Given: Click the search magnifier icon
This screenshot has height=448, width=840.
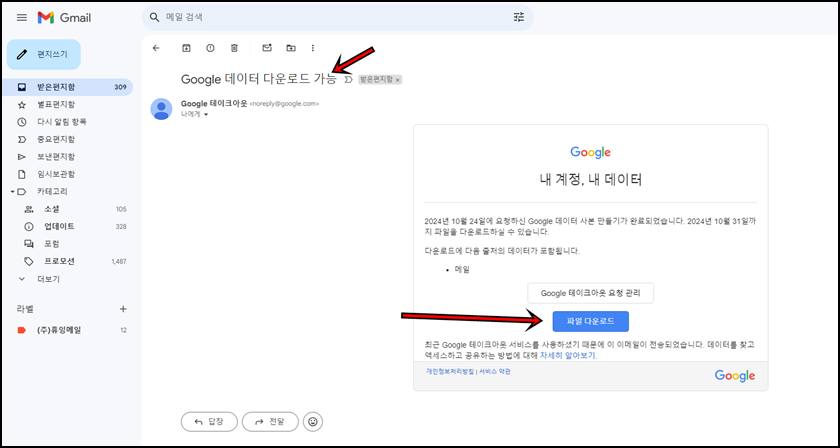Looking at the screenshot, I should [155, 18].
